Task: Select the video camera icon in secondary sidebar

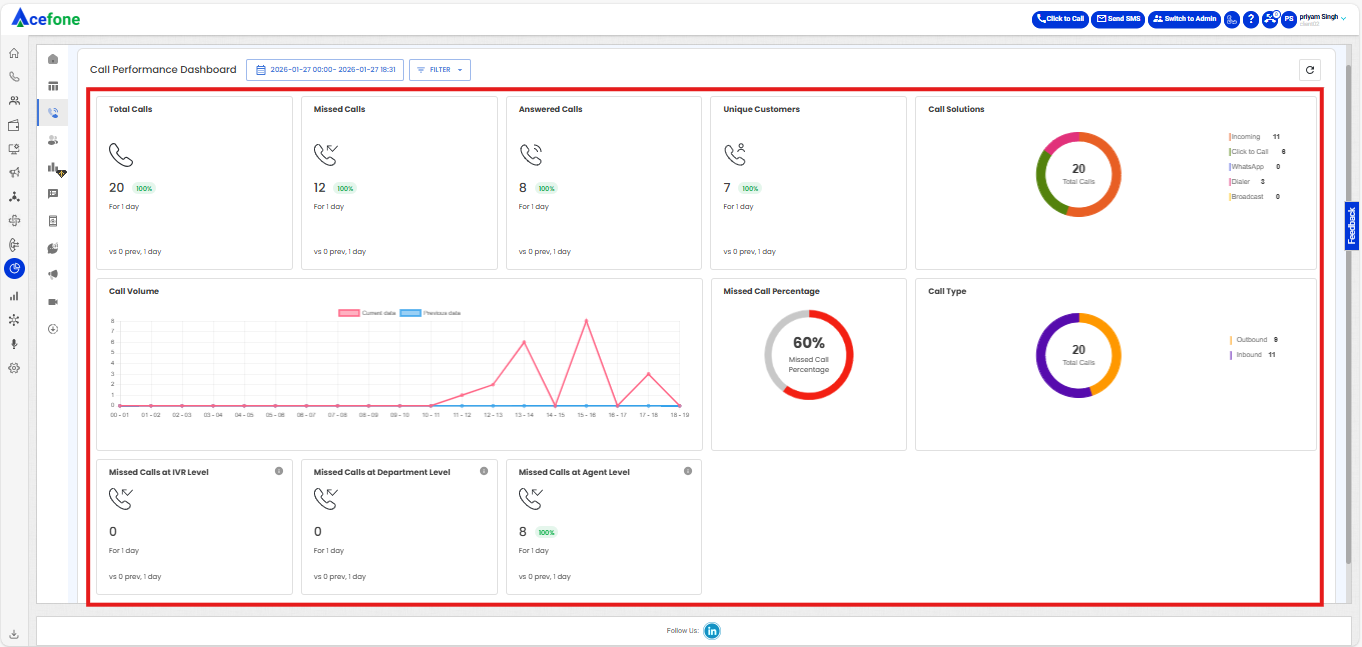Action: pos(53,301)
